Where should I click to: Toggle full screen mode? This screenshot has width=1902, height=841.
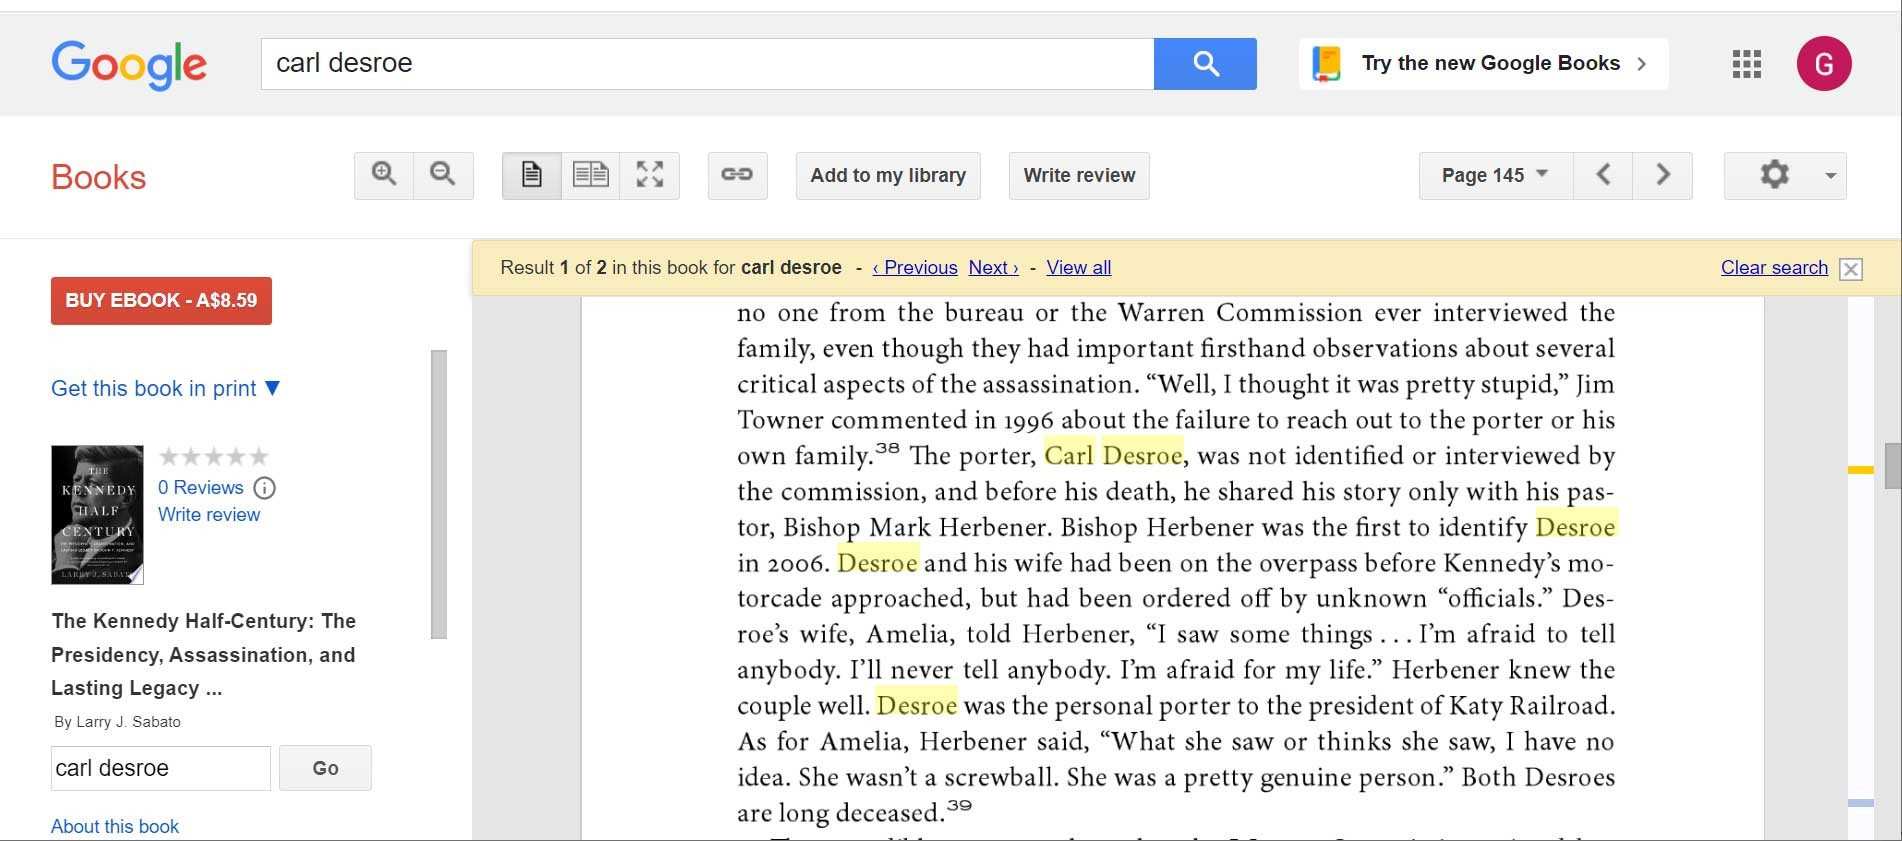pyautogui.click(x=650, y=175)
